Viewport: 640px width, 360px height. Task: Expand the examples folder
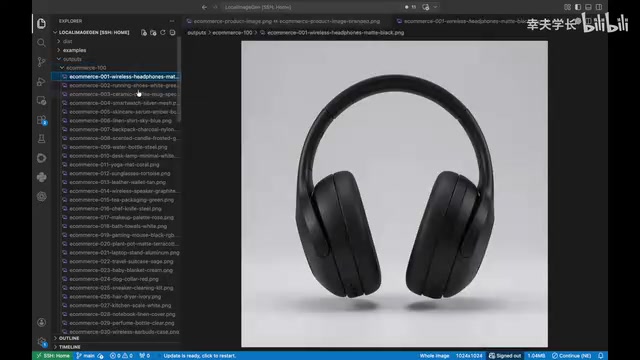[74, 50]
